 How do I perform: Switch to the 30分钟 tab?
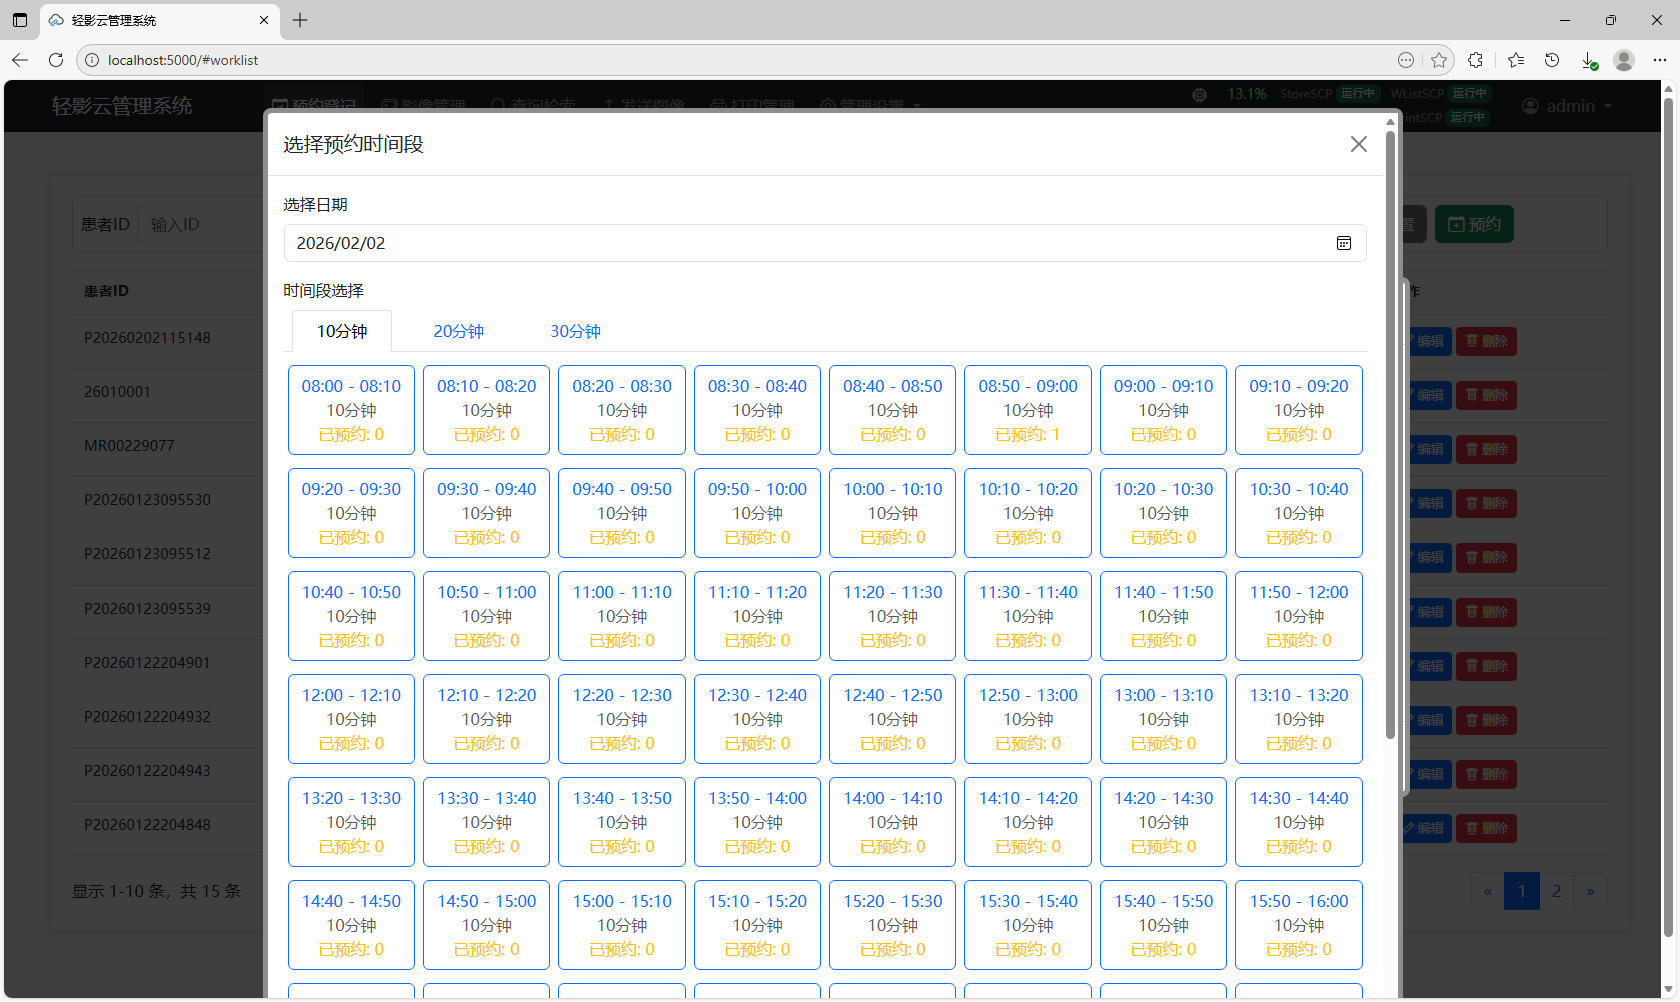(575, 331)
